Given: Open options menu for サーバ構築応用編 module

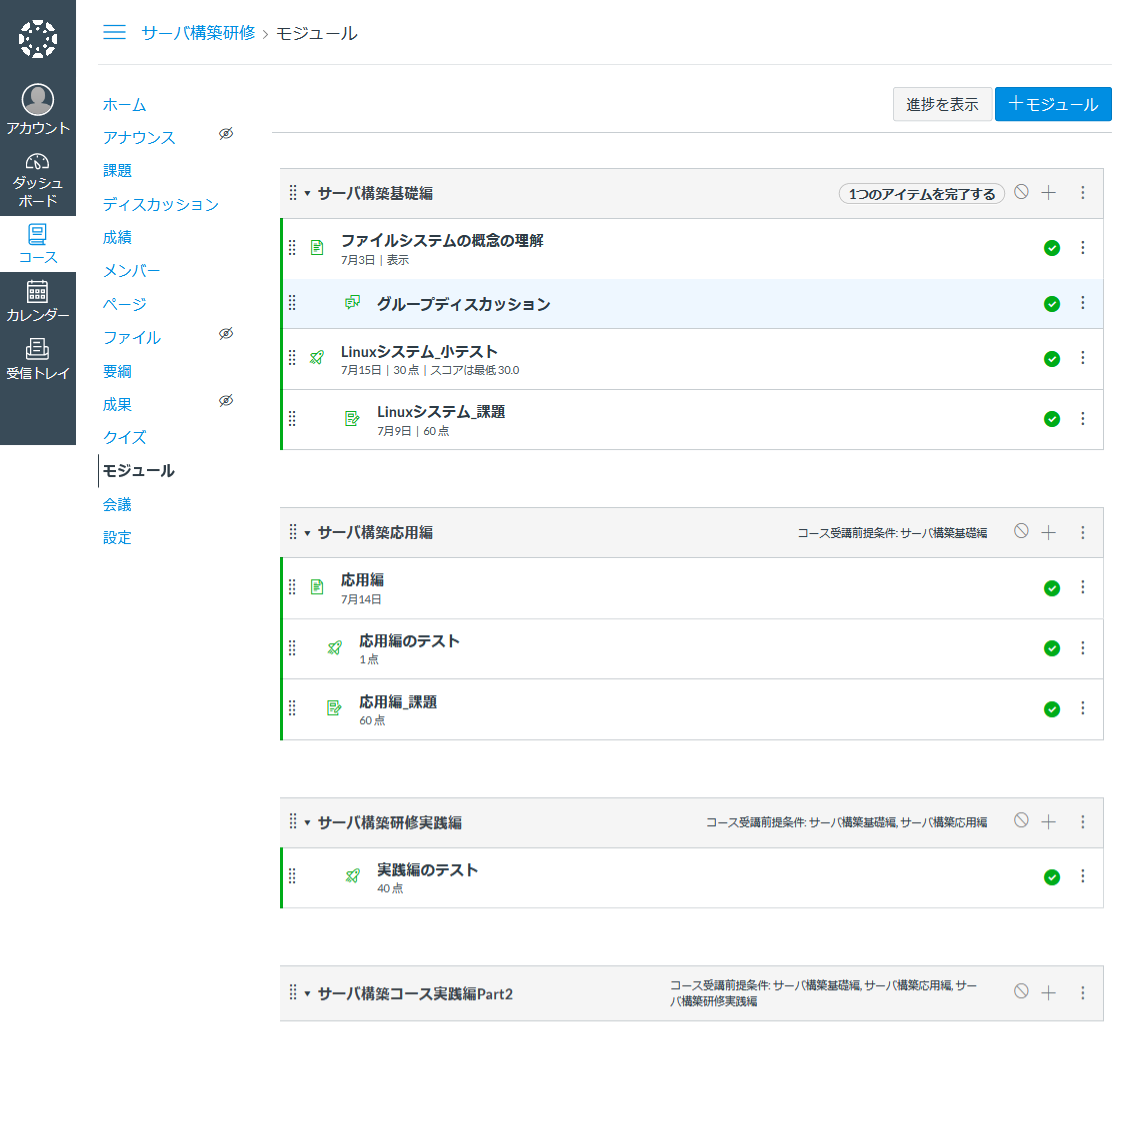Looking at the screenshot, I should (1082, 532).
